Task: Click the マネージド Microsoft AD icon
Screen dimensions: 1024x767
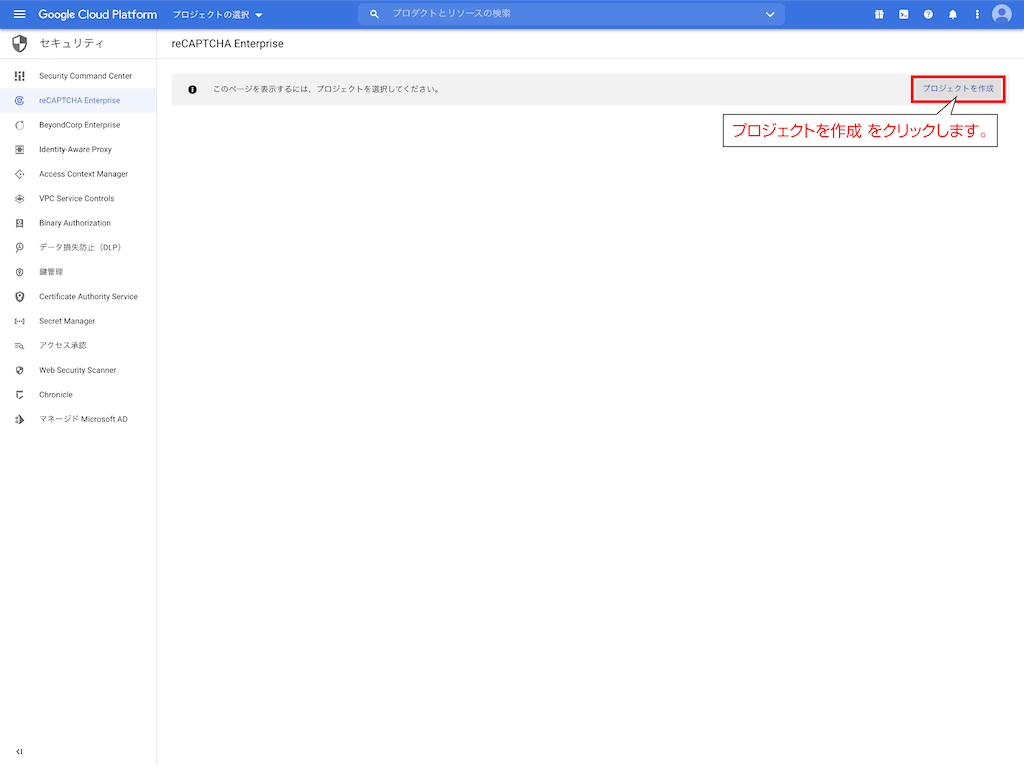Action: (x=20, y=419)
